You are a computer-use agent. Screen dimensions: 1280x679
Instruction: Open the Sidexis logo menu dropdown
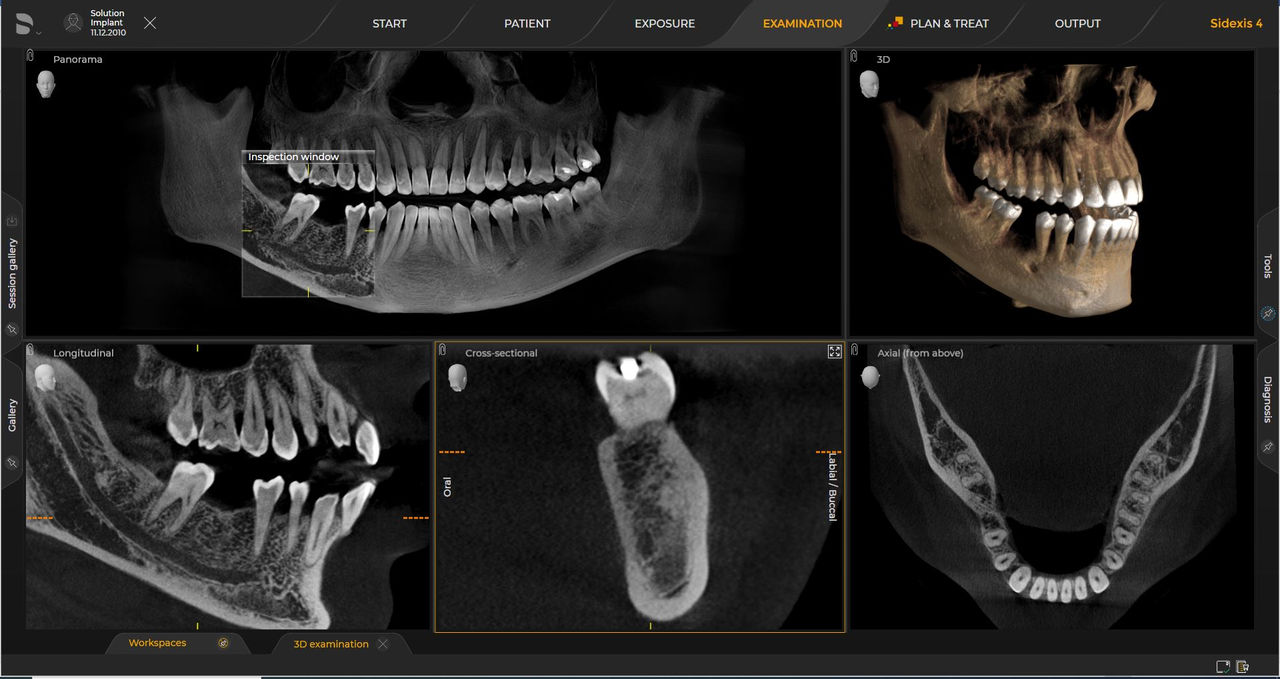27,24
